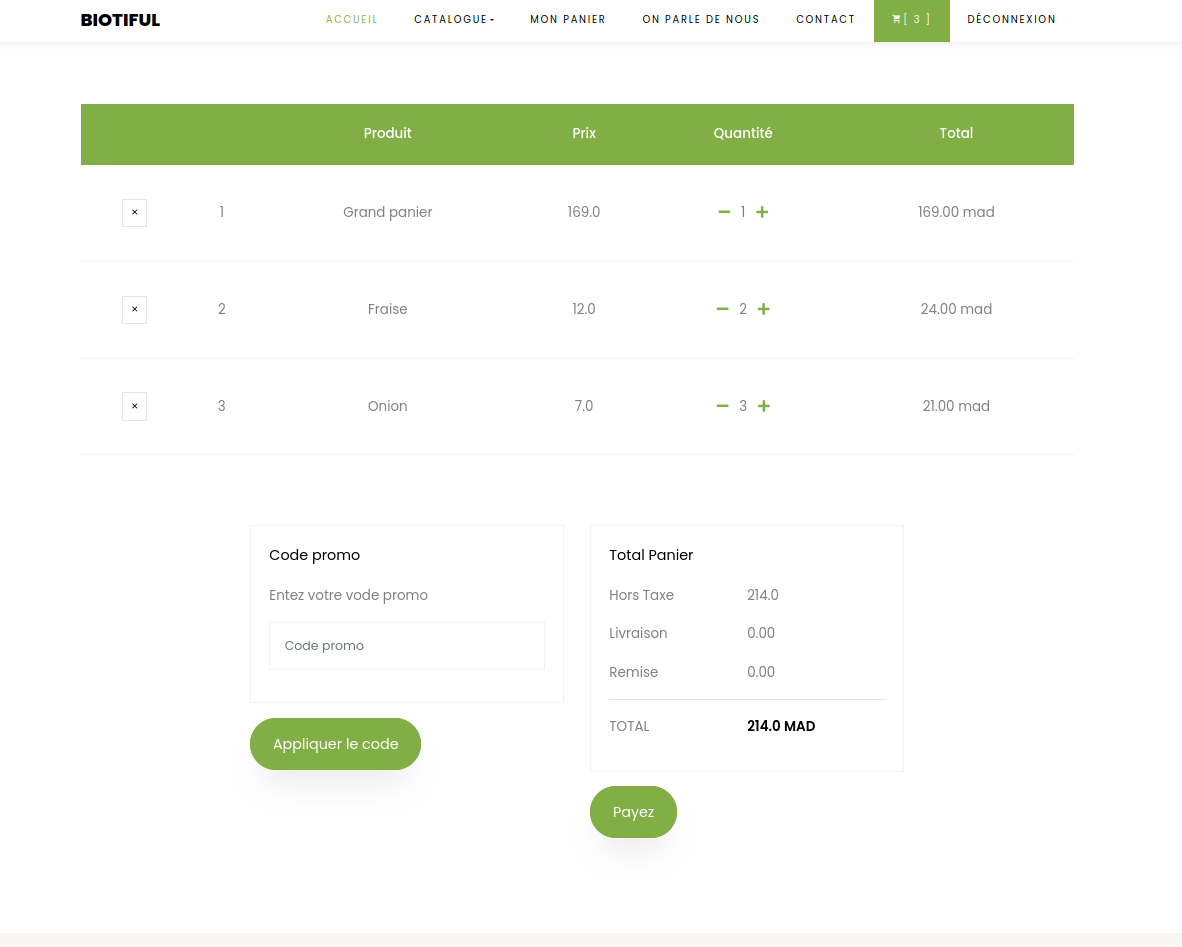
Task: Open the Contact page
Action: tap(825, 20)
